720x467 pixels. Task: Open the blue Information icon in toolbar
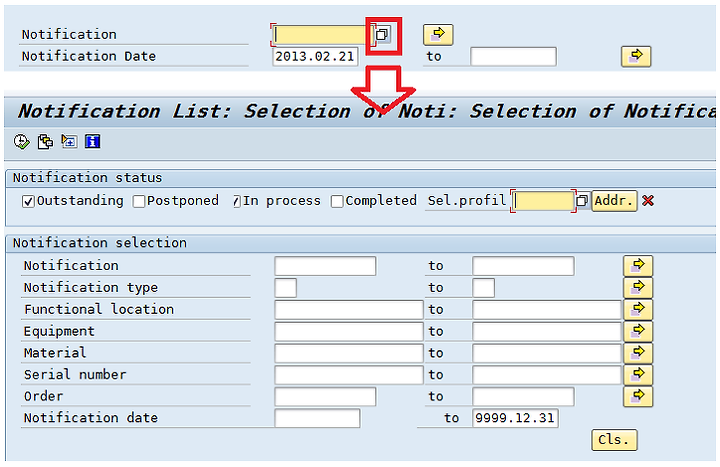tap(92, 141)
